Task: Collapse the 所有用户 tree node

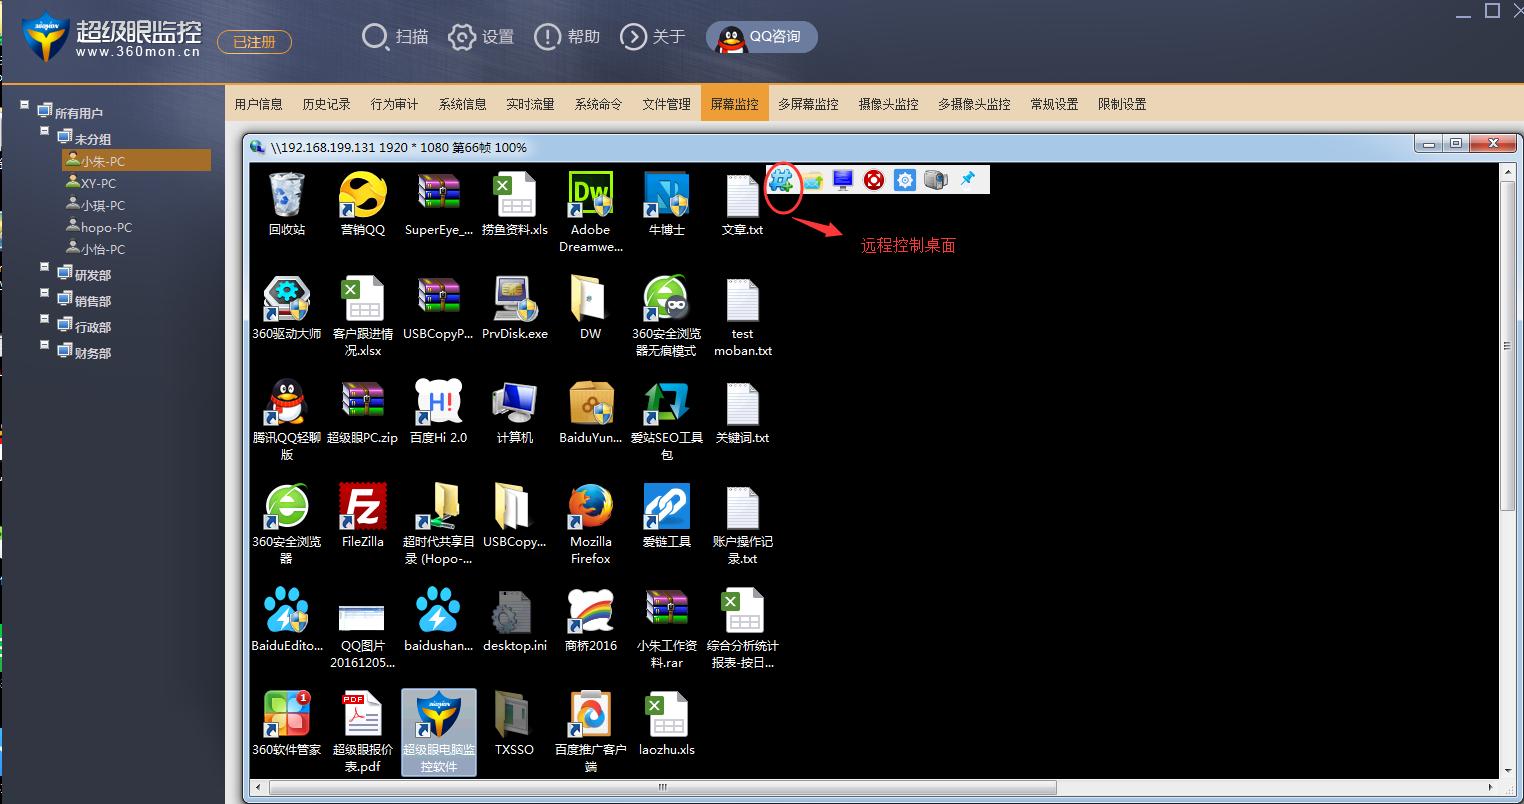Action: (x=25, y=105)
